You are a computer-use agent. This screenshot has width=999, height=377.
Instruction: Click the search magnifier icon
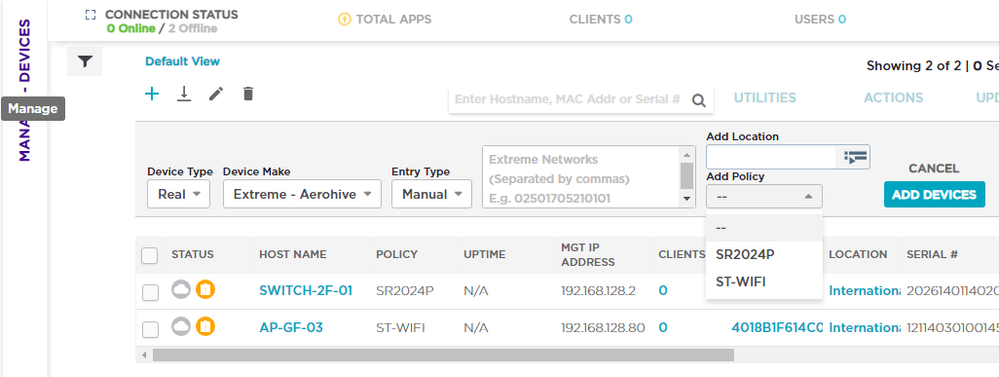(699, 100)
